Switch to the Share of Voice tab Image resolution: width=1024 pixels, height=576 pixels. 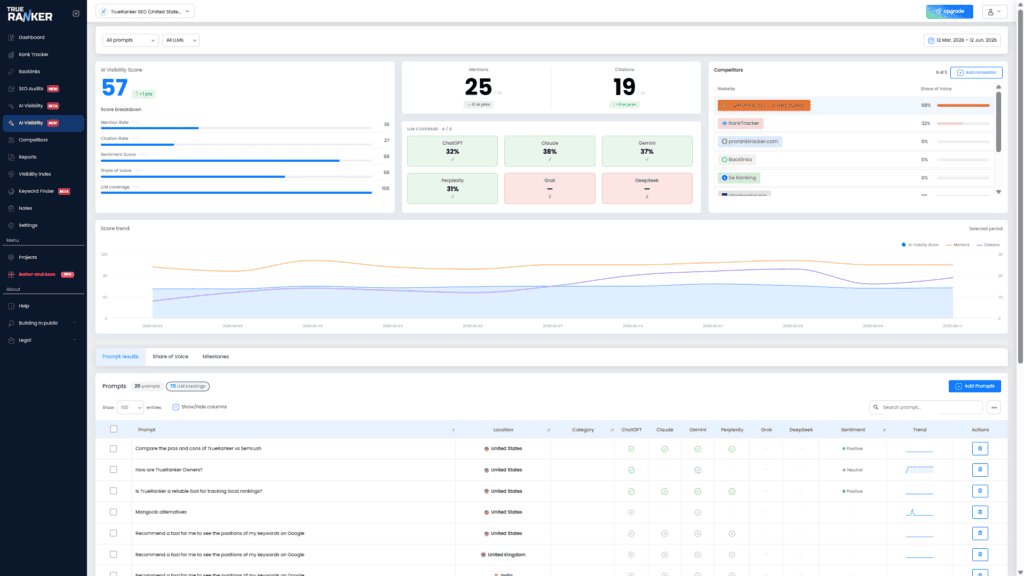(170, 357)
